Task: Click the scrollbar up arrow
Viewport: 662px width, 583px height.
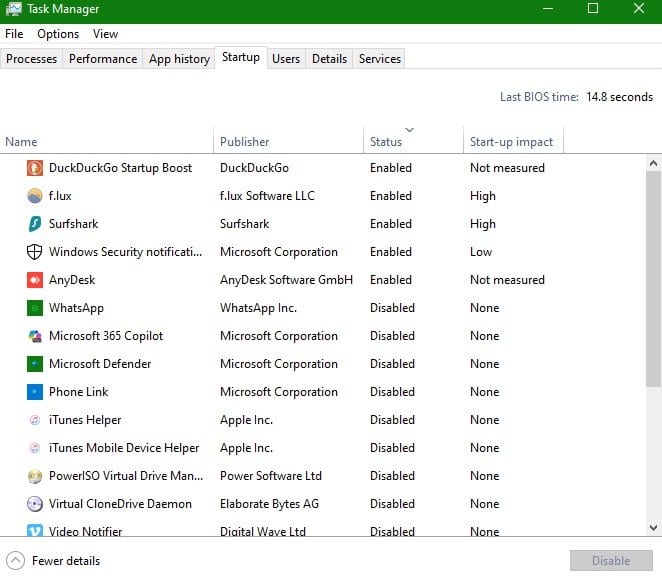Action: pyautogui.click(x=653, y=163)
